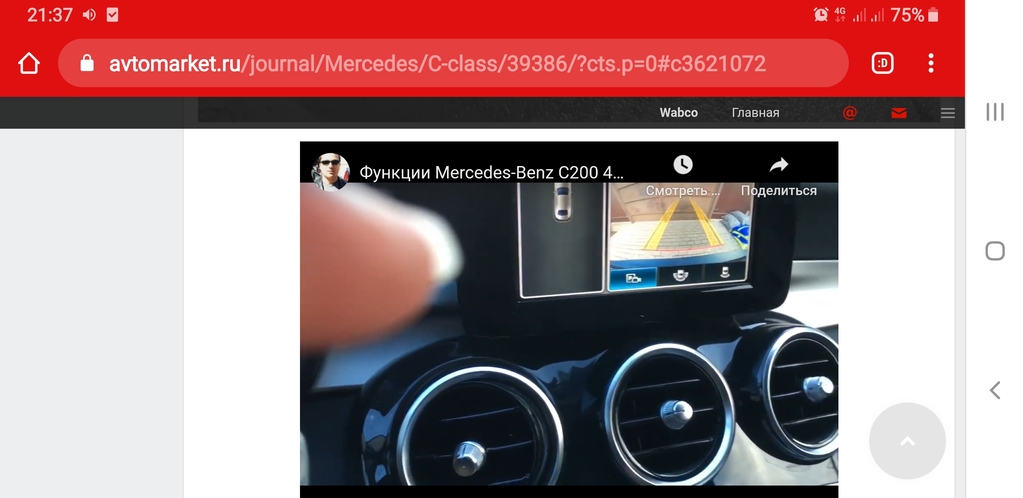Tap the 21:37 clock in status bar
The height and width of the screenshot is (498, 1023).
coord(50,14)
